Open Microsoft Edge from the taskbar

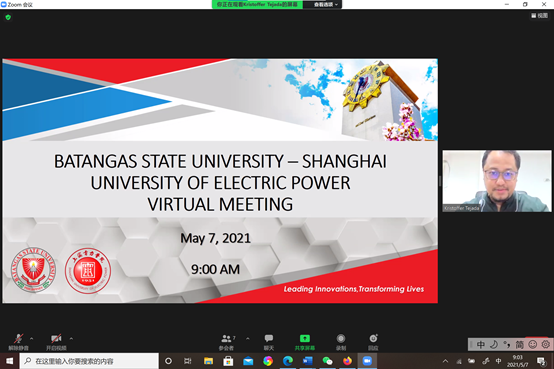coord(288,361)
